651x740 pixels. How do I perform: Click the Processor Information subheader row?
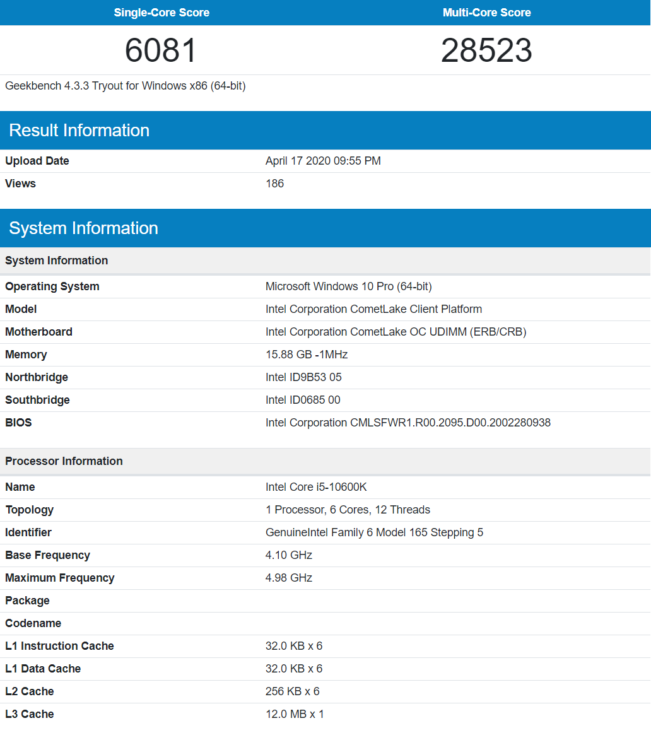[x=64, y=461]
